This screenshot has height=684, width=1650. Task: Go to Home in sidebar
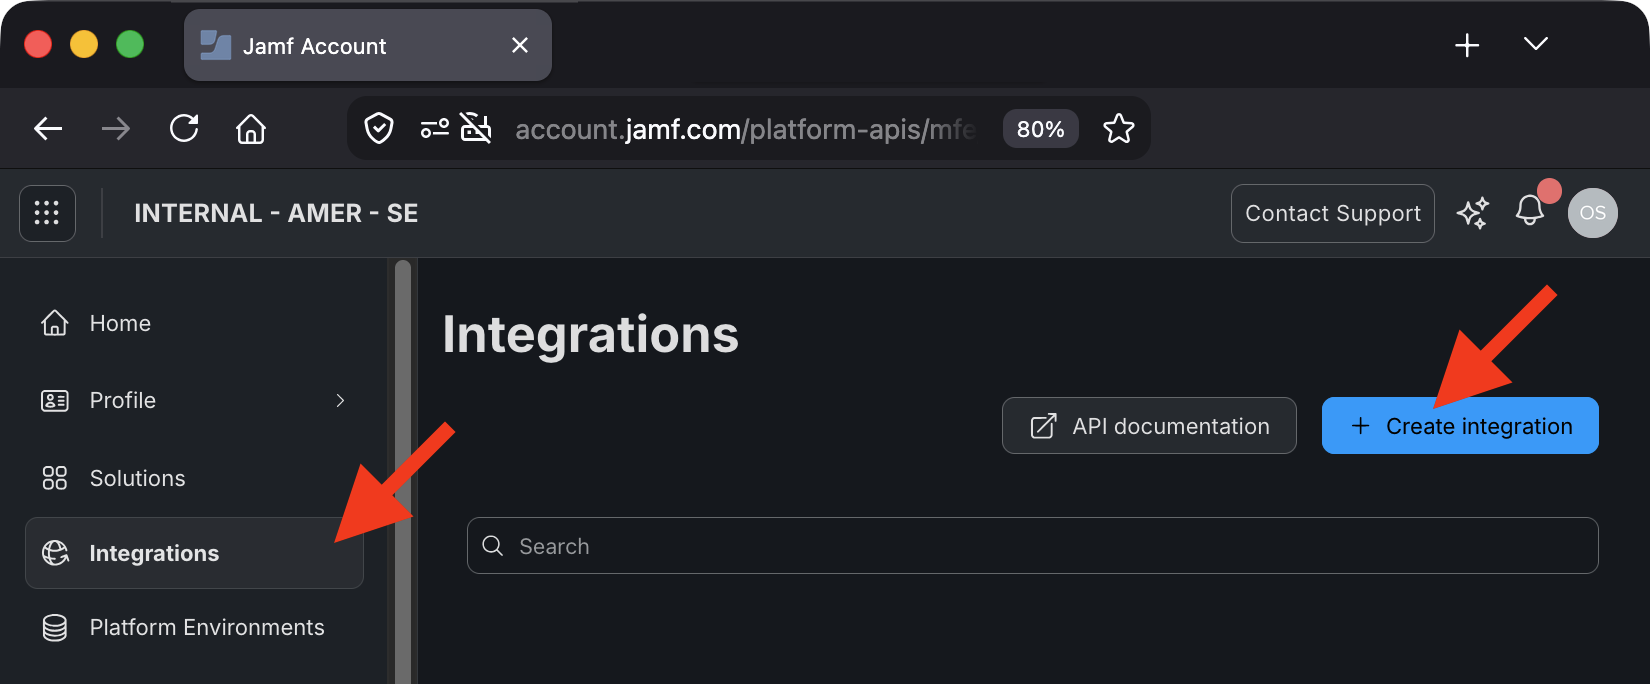(x=194, y=323)
